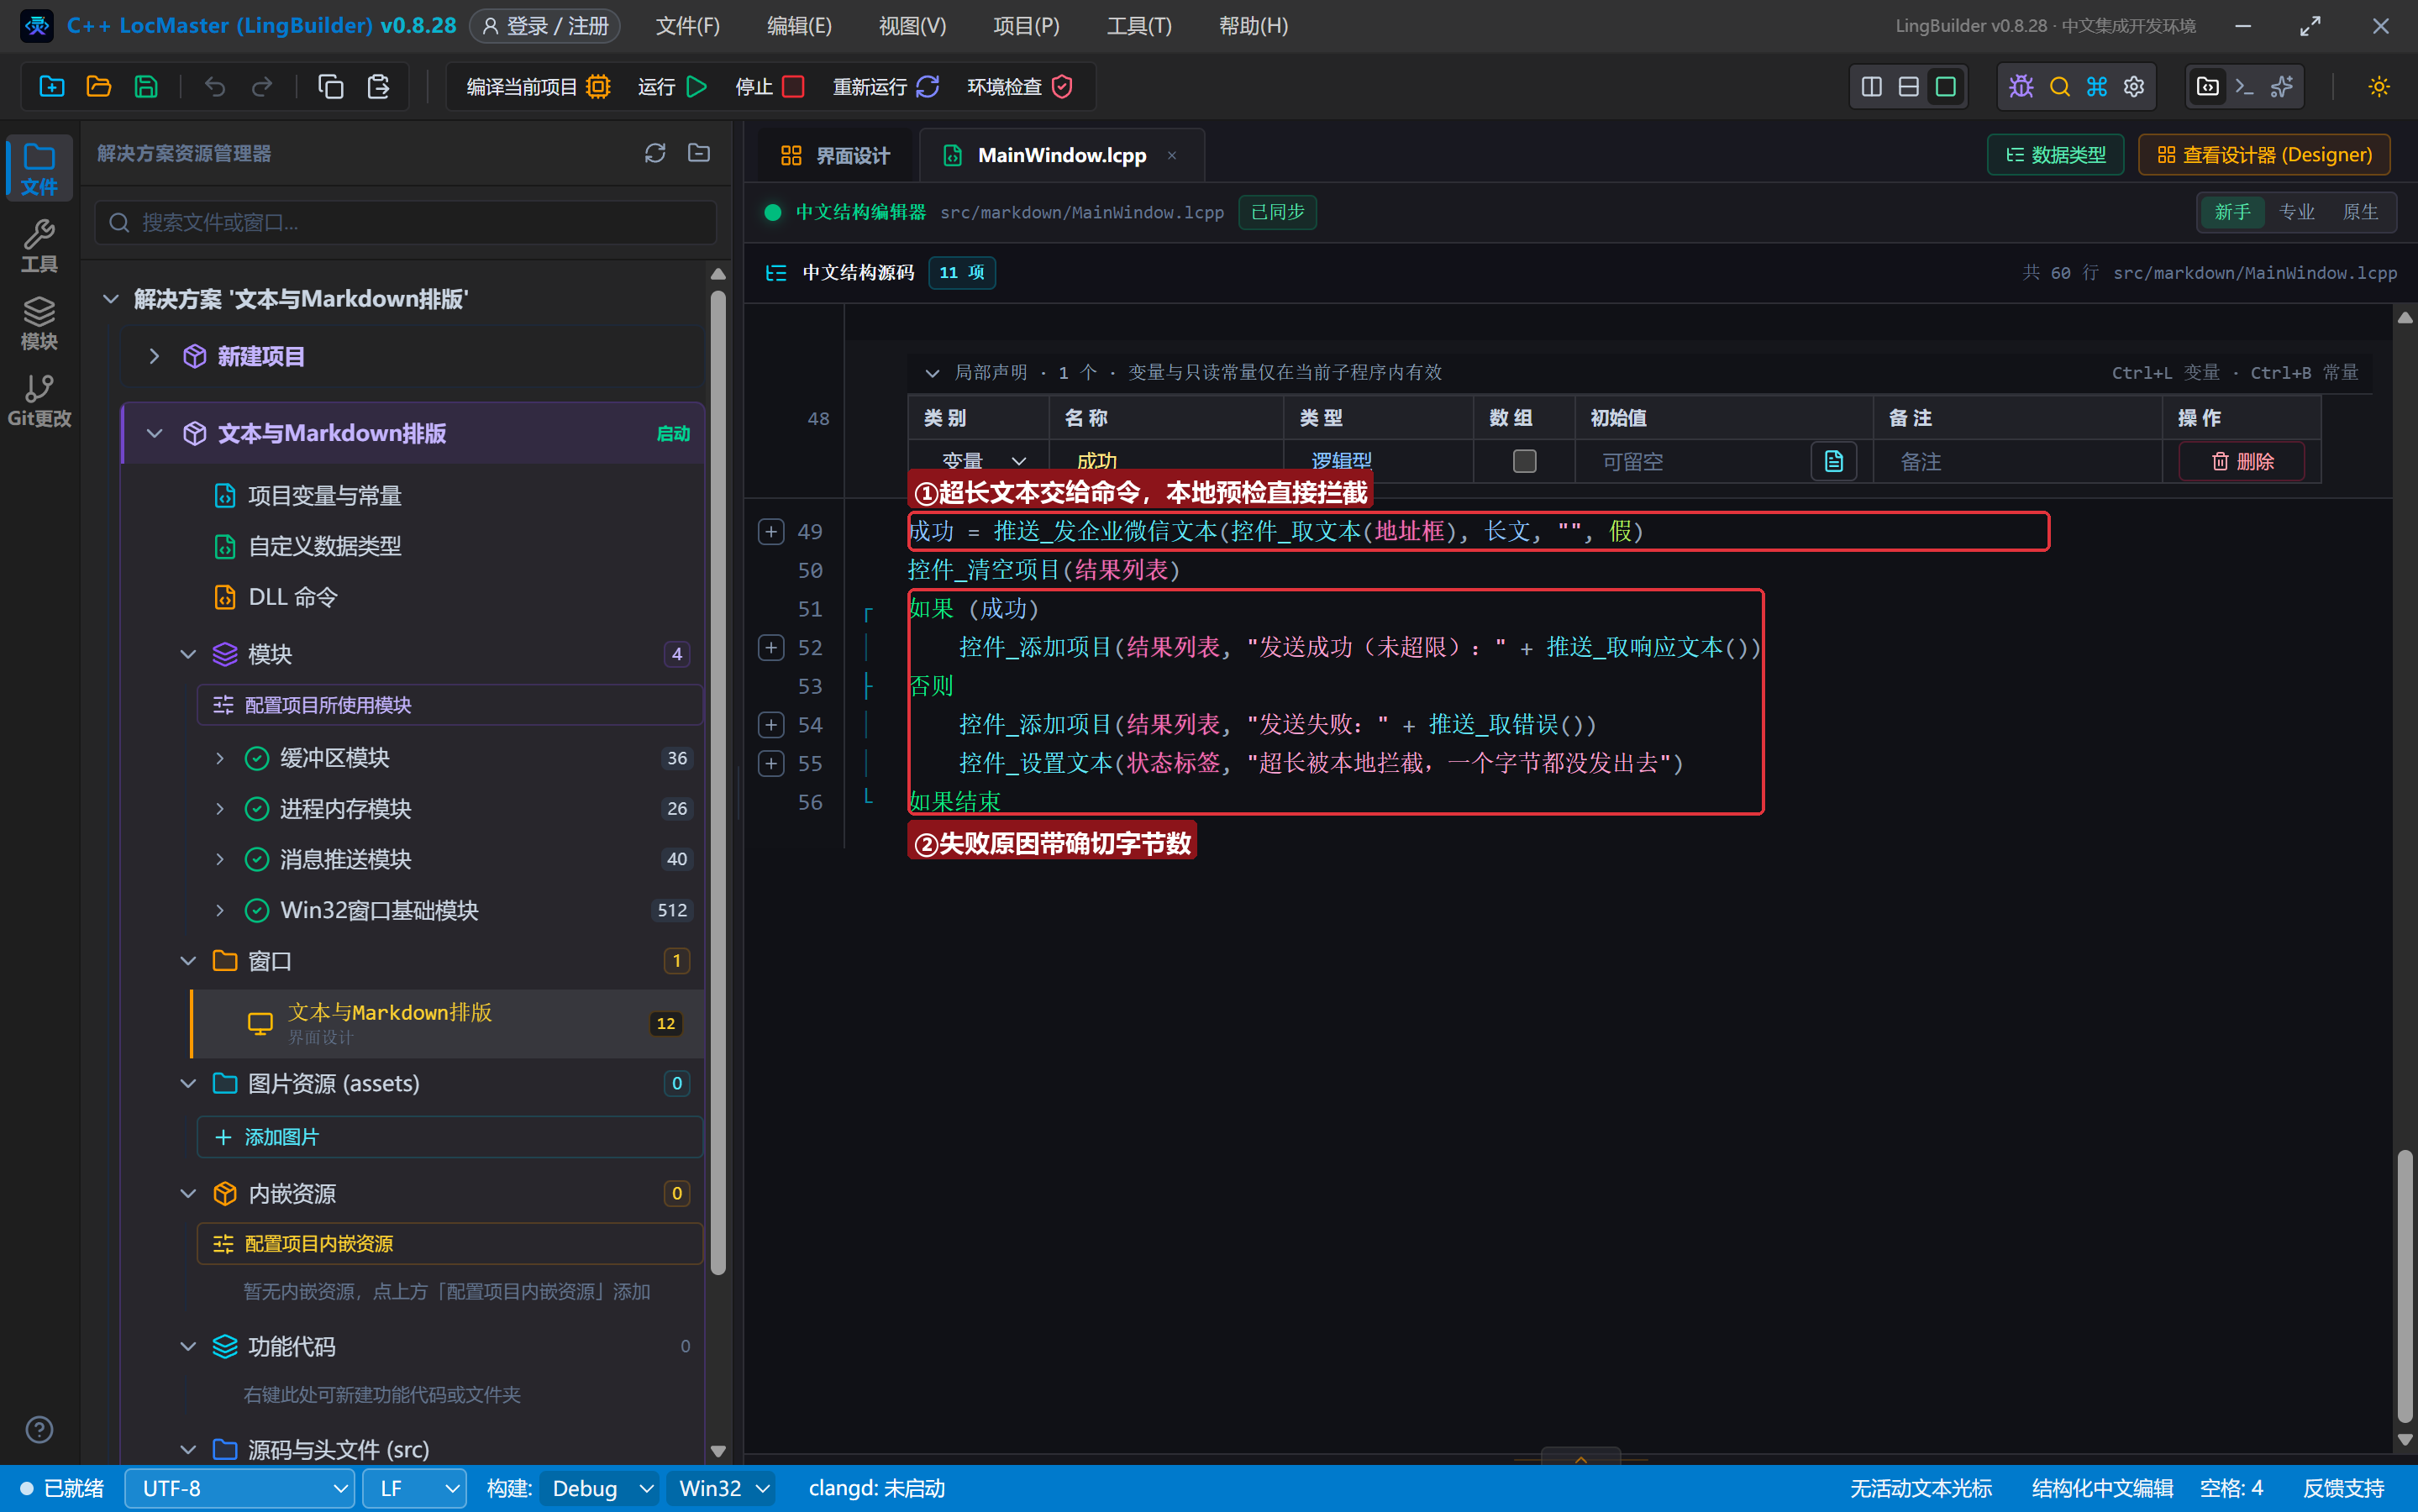This screenshot has width=2418, height=1512.
Task: Open the Debug build configuration dropdown
Action: pyautogui.click(x=600, y=1488)
